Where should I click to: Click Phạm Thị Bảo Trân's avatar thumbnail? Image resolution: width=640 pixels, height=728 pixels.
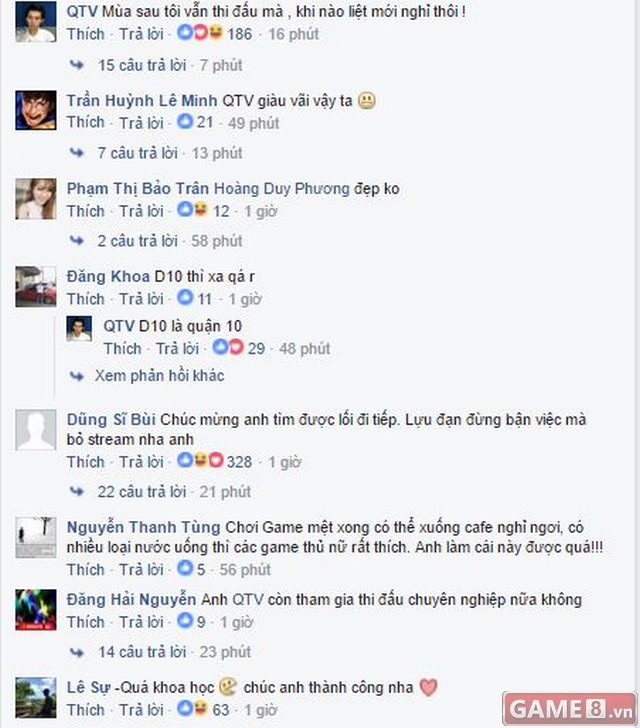(x=36, y=199)
